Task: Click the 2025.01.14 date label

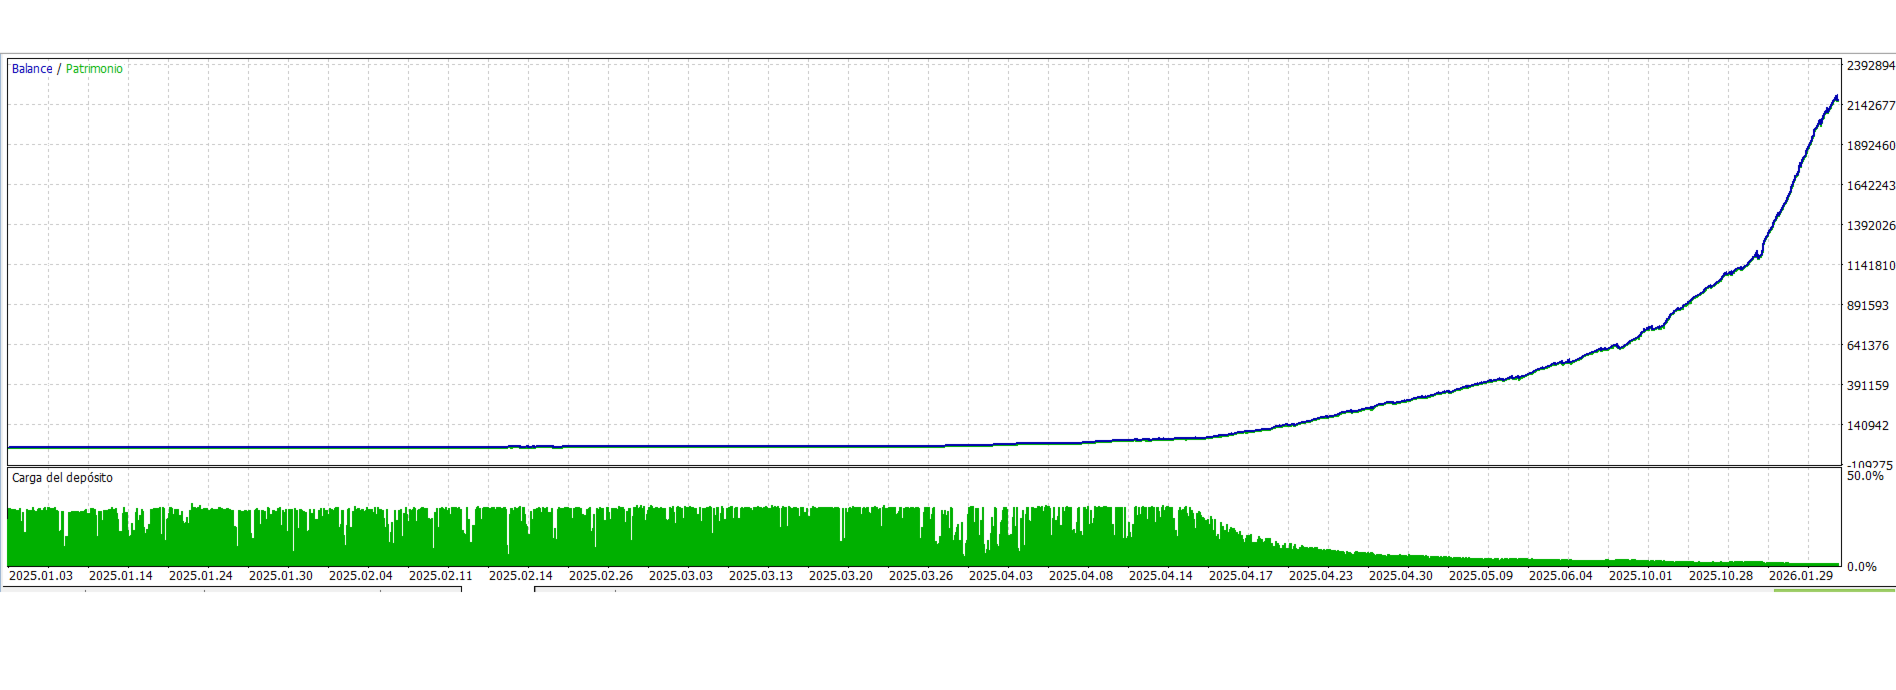Action: [121, 576]
